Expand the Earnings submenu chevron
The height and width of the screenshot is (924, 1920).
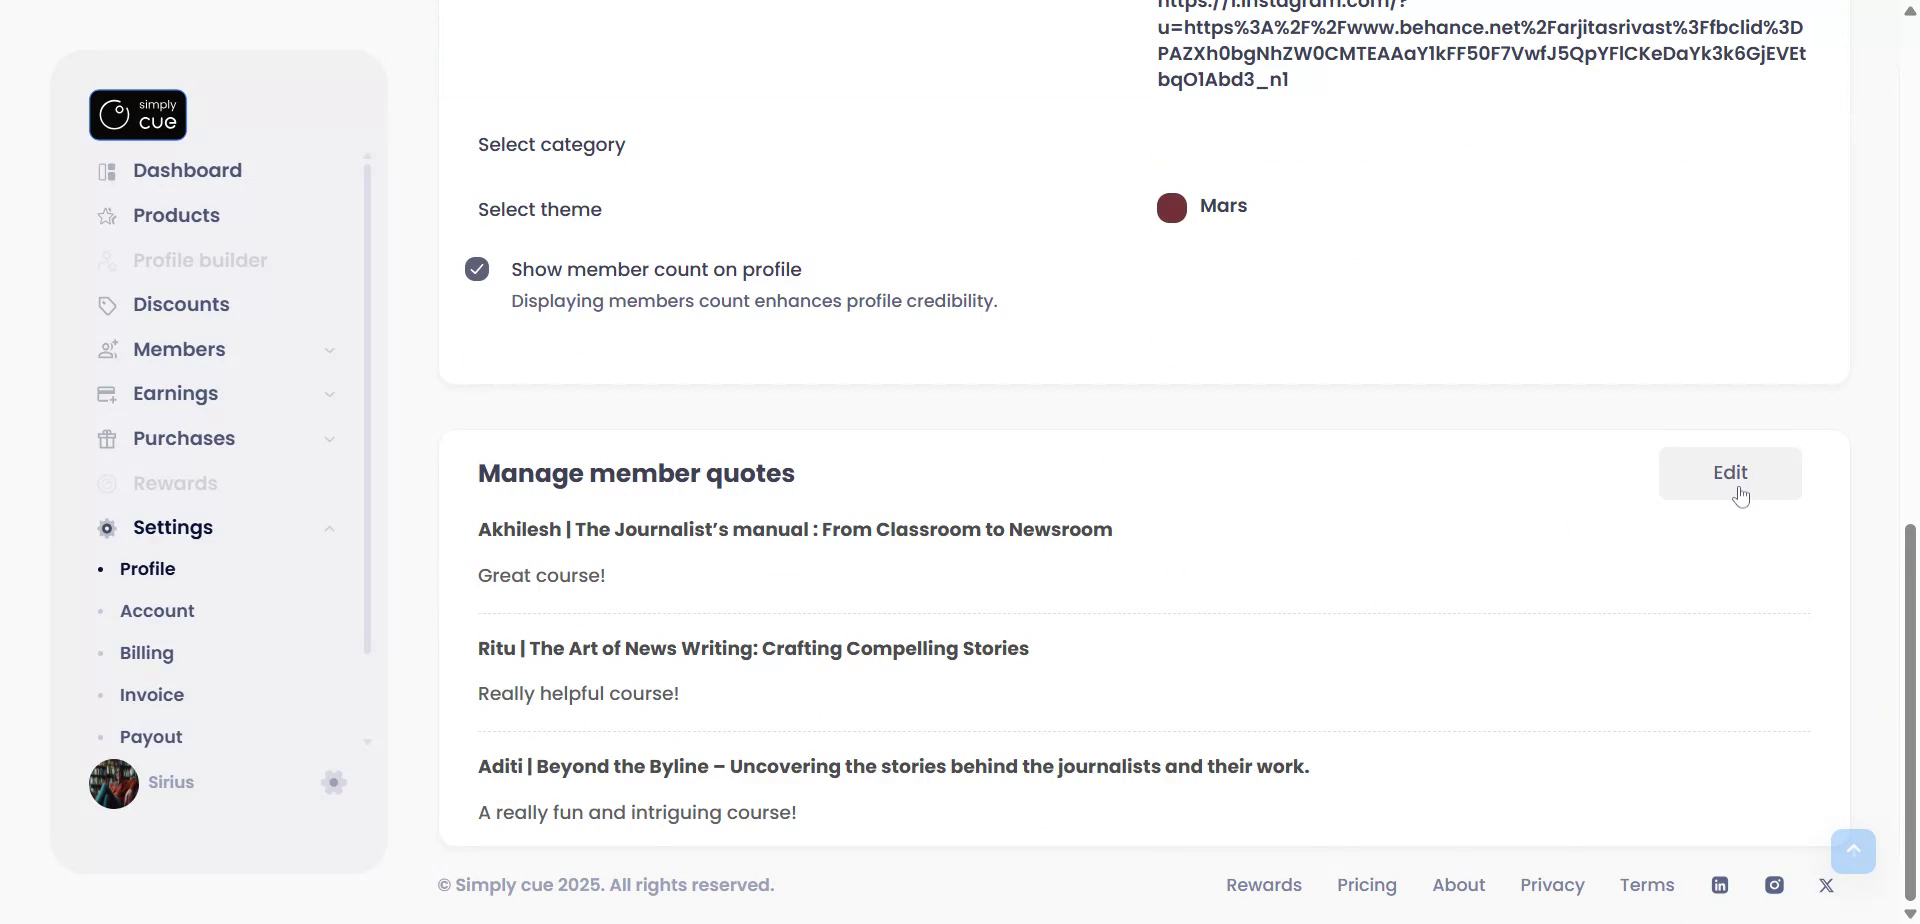329,394
